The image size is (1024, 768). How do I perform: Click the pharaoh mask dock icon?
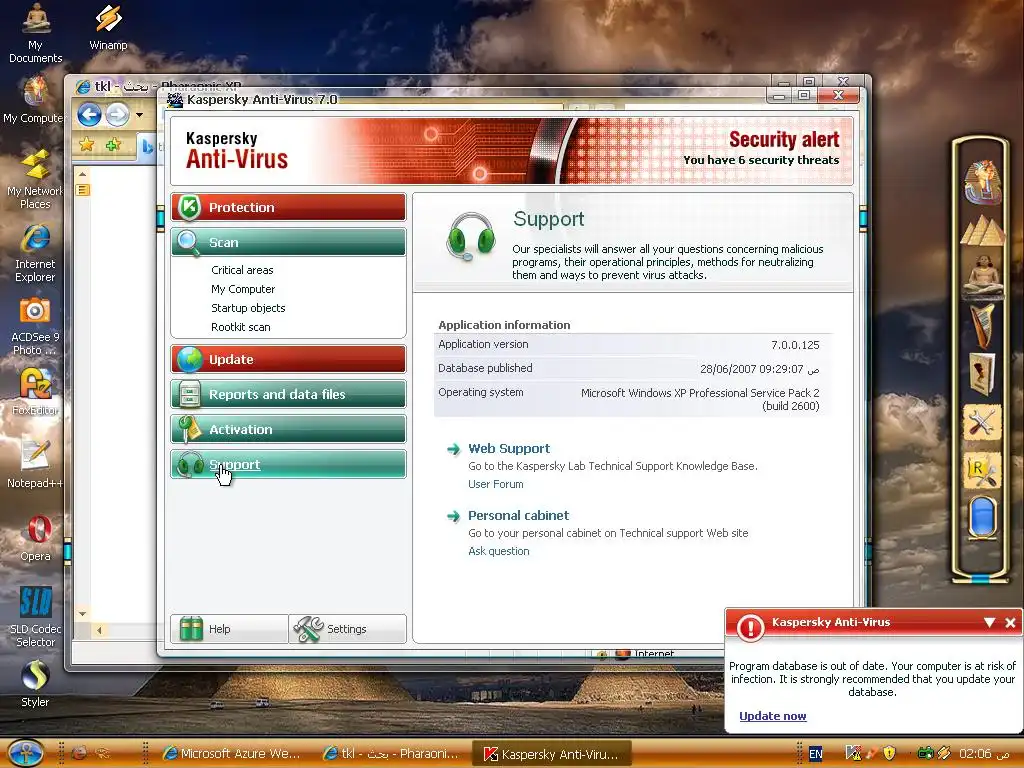(x=983, y=182)
